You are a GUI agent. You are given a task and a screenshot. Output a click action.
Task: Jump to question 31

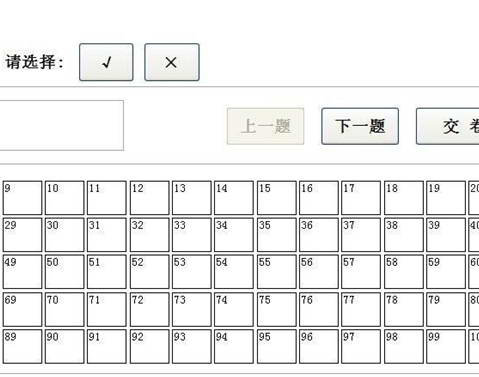[x=107, y=235]
